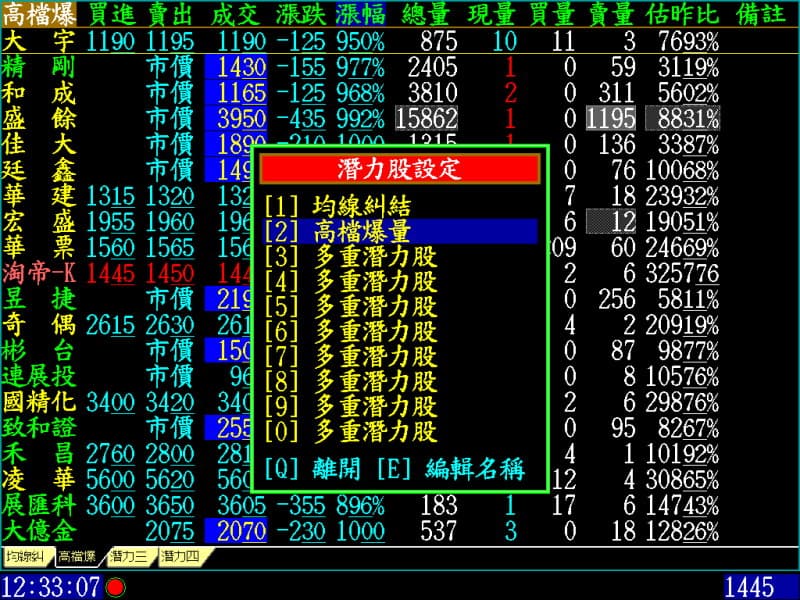The height and width of the screenshot is (600, 800).
Task: Switch to the 高檔爆 bottom tab
Action: click(x=77, y=556)
